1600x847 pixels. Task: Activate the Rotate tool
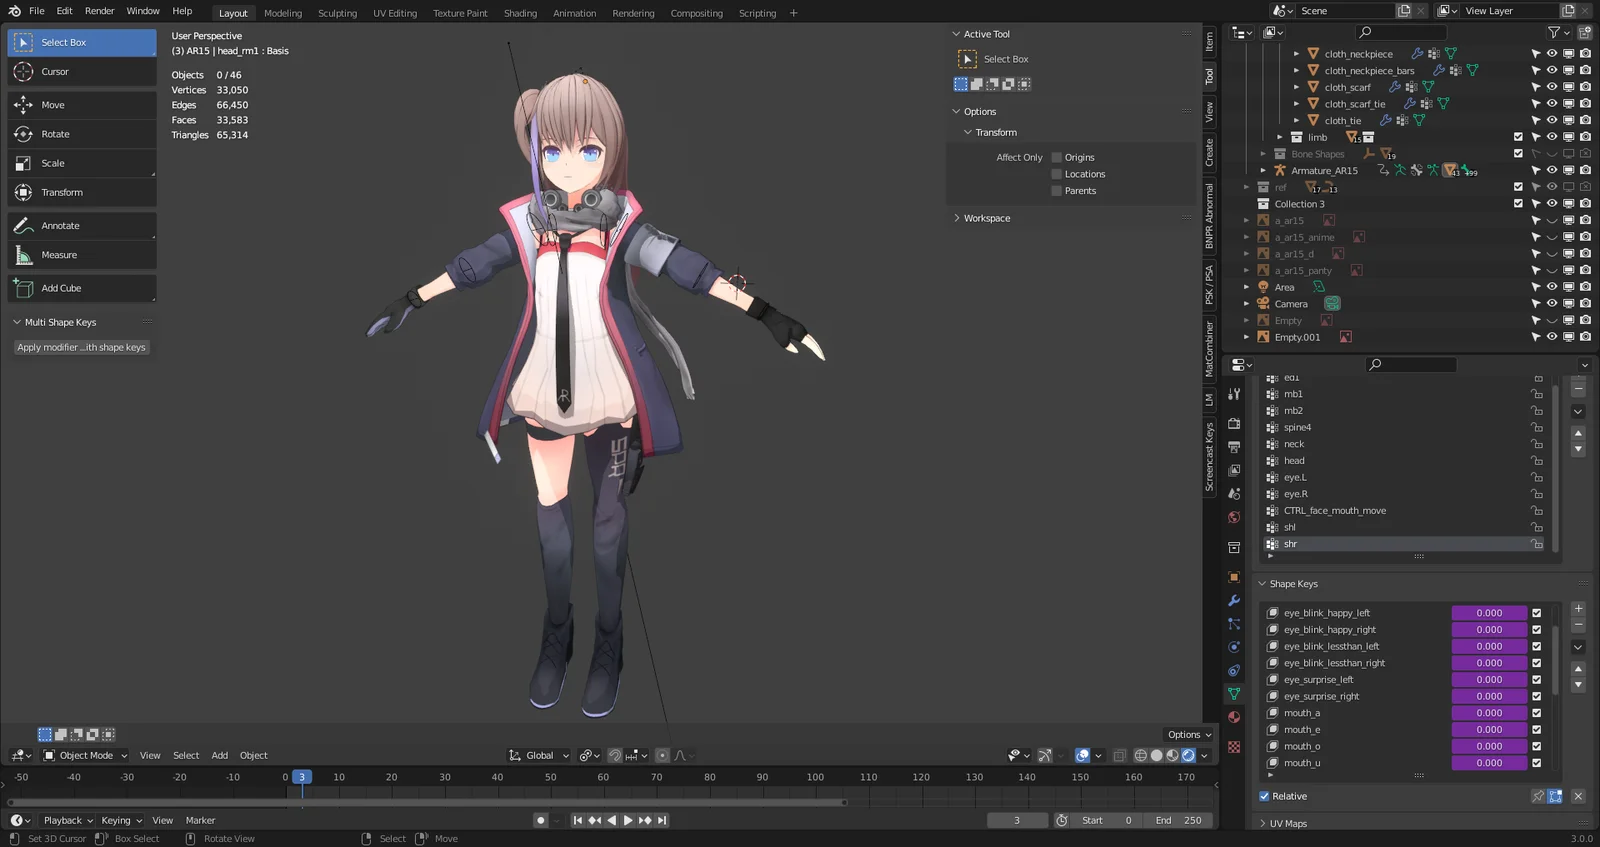[x=82, y=134]
